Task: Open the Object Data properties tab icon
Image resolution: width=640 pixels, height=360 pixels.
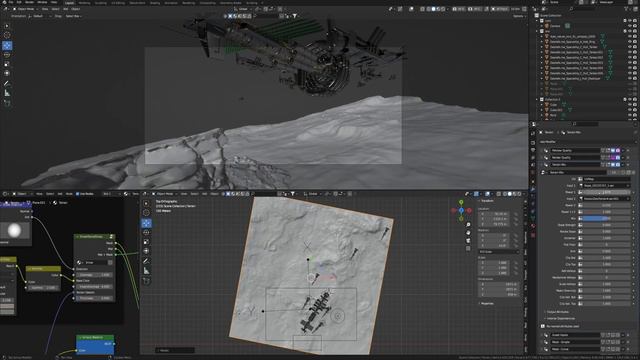Action: 533,219
